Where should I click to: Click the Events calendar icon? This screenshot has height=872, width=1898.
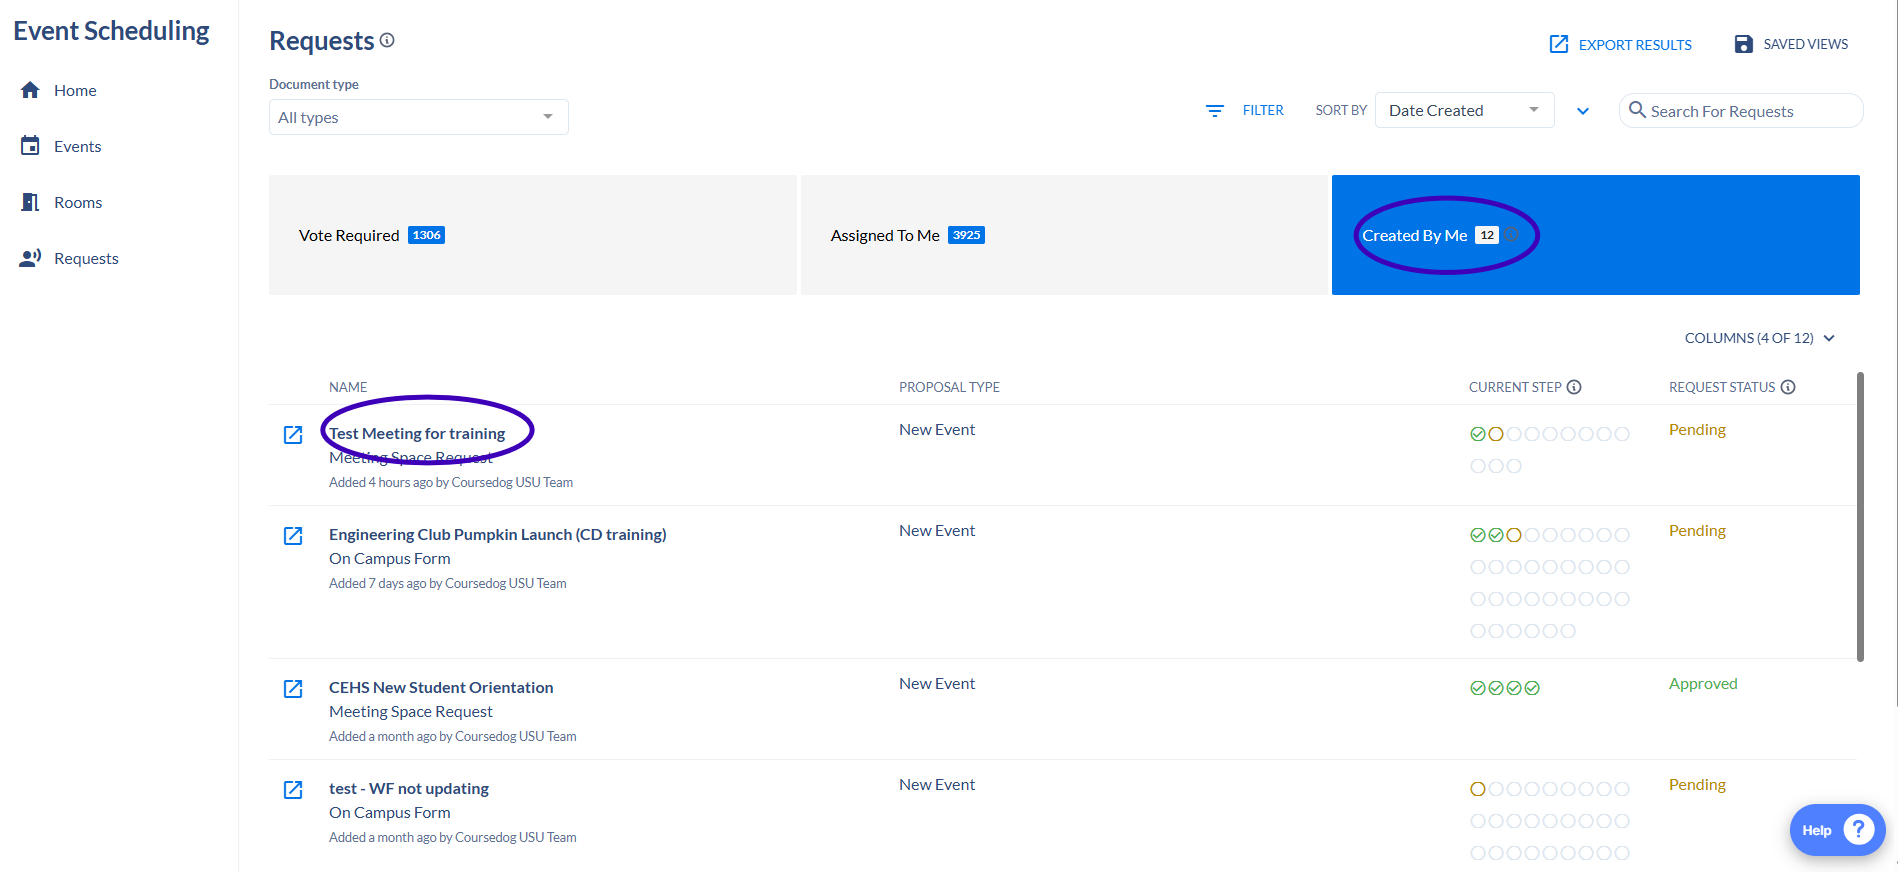[30, 146]
